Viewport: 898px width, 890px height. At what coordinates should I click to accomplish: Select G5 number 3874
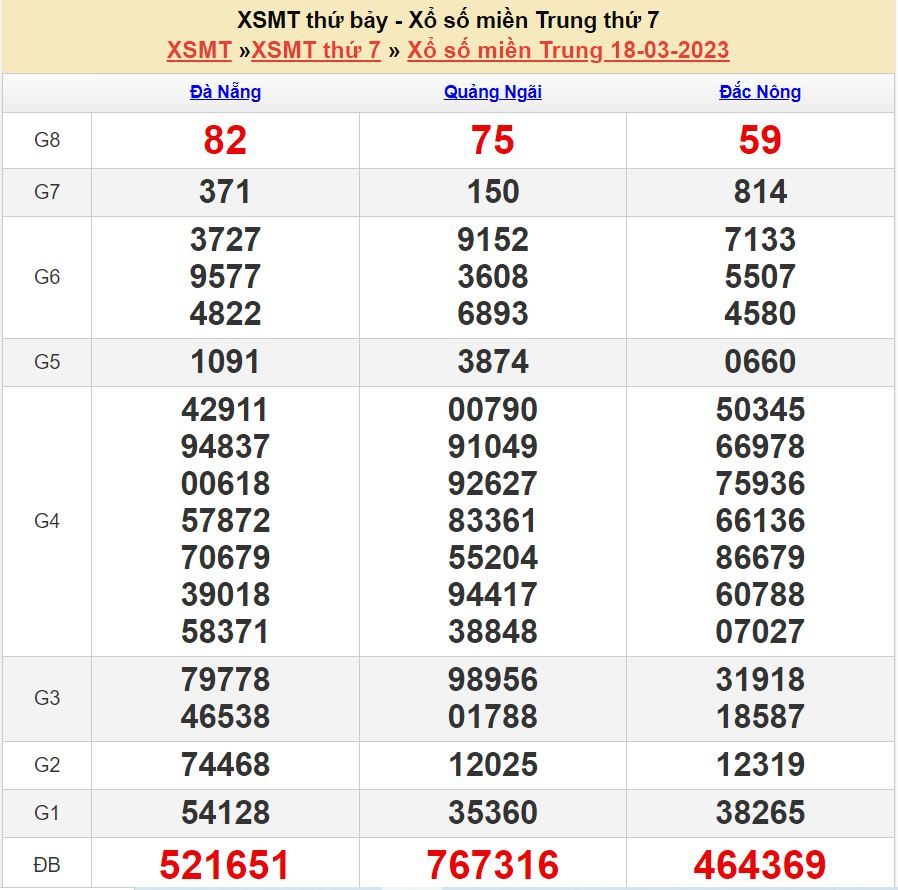[x=493, y=362]
